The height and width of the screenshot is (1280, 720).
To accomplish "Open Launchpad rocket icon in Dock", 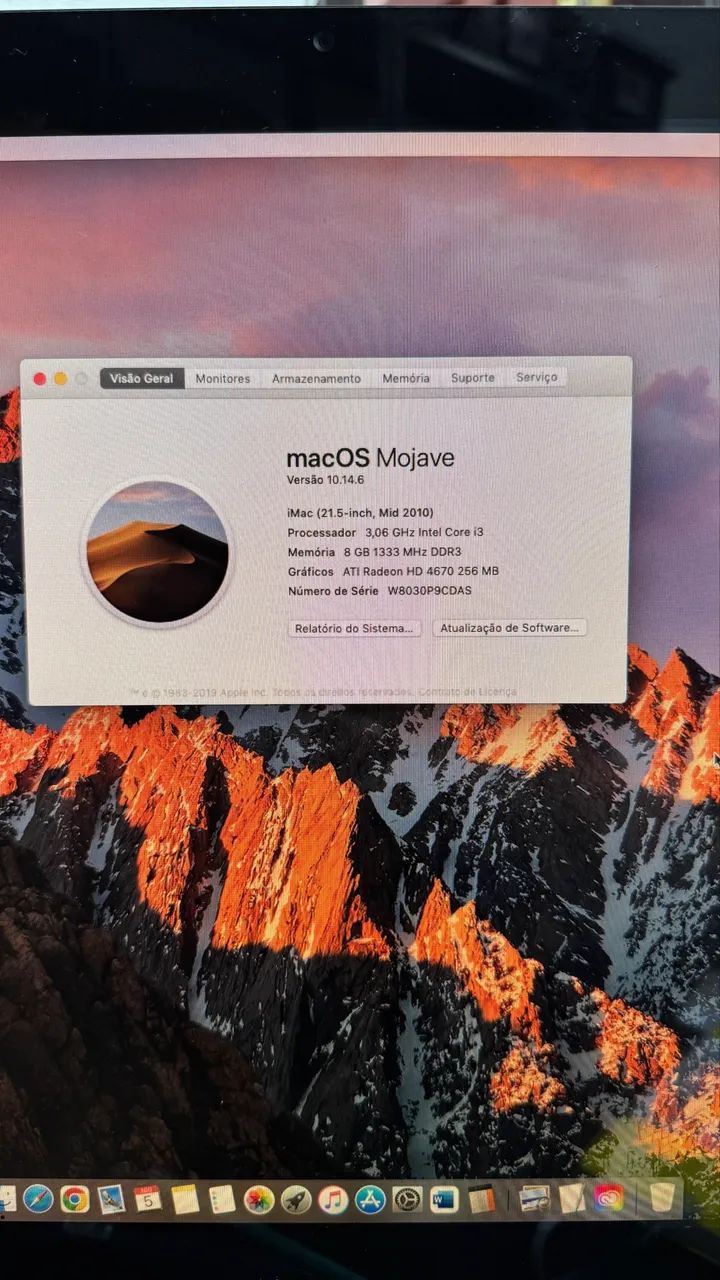I will pyautogui.click(x=296, y=1198).
